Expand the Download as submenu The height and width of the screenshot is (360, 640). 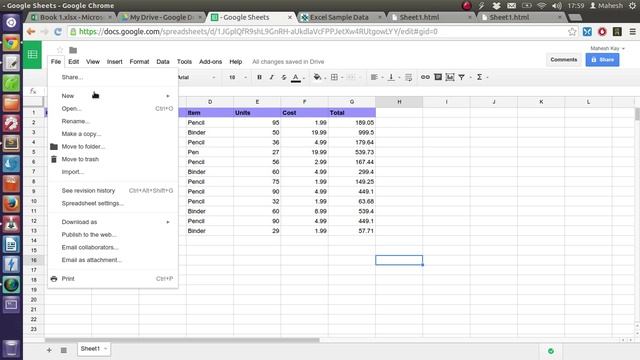(113, 222)
